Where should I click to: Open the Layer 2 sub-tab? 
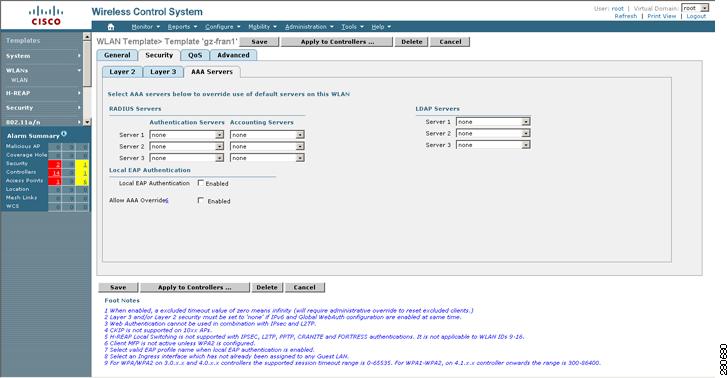[122, 72]
